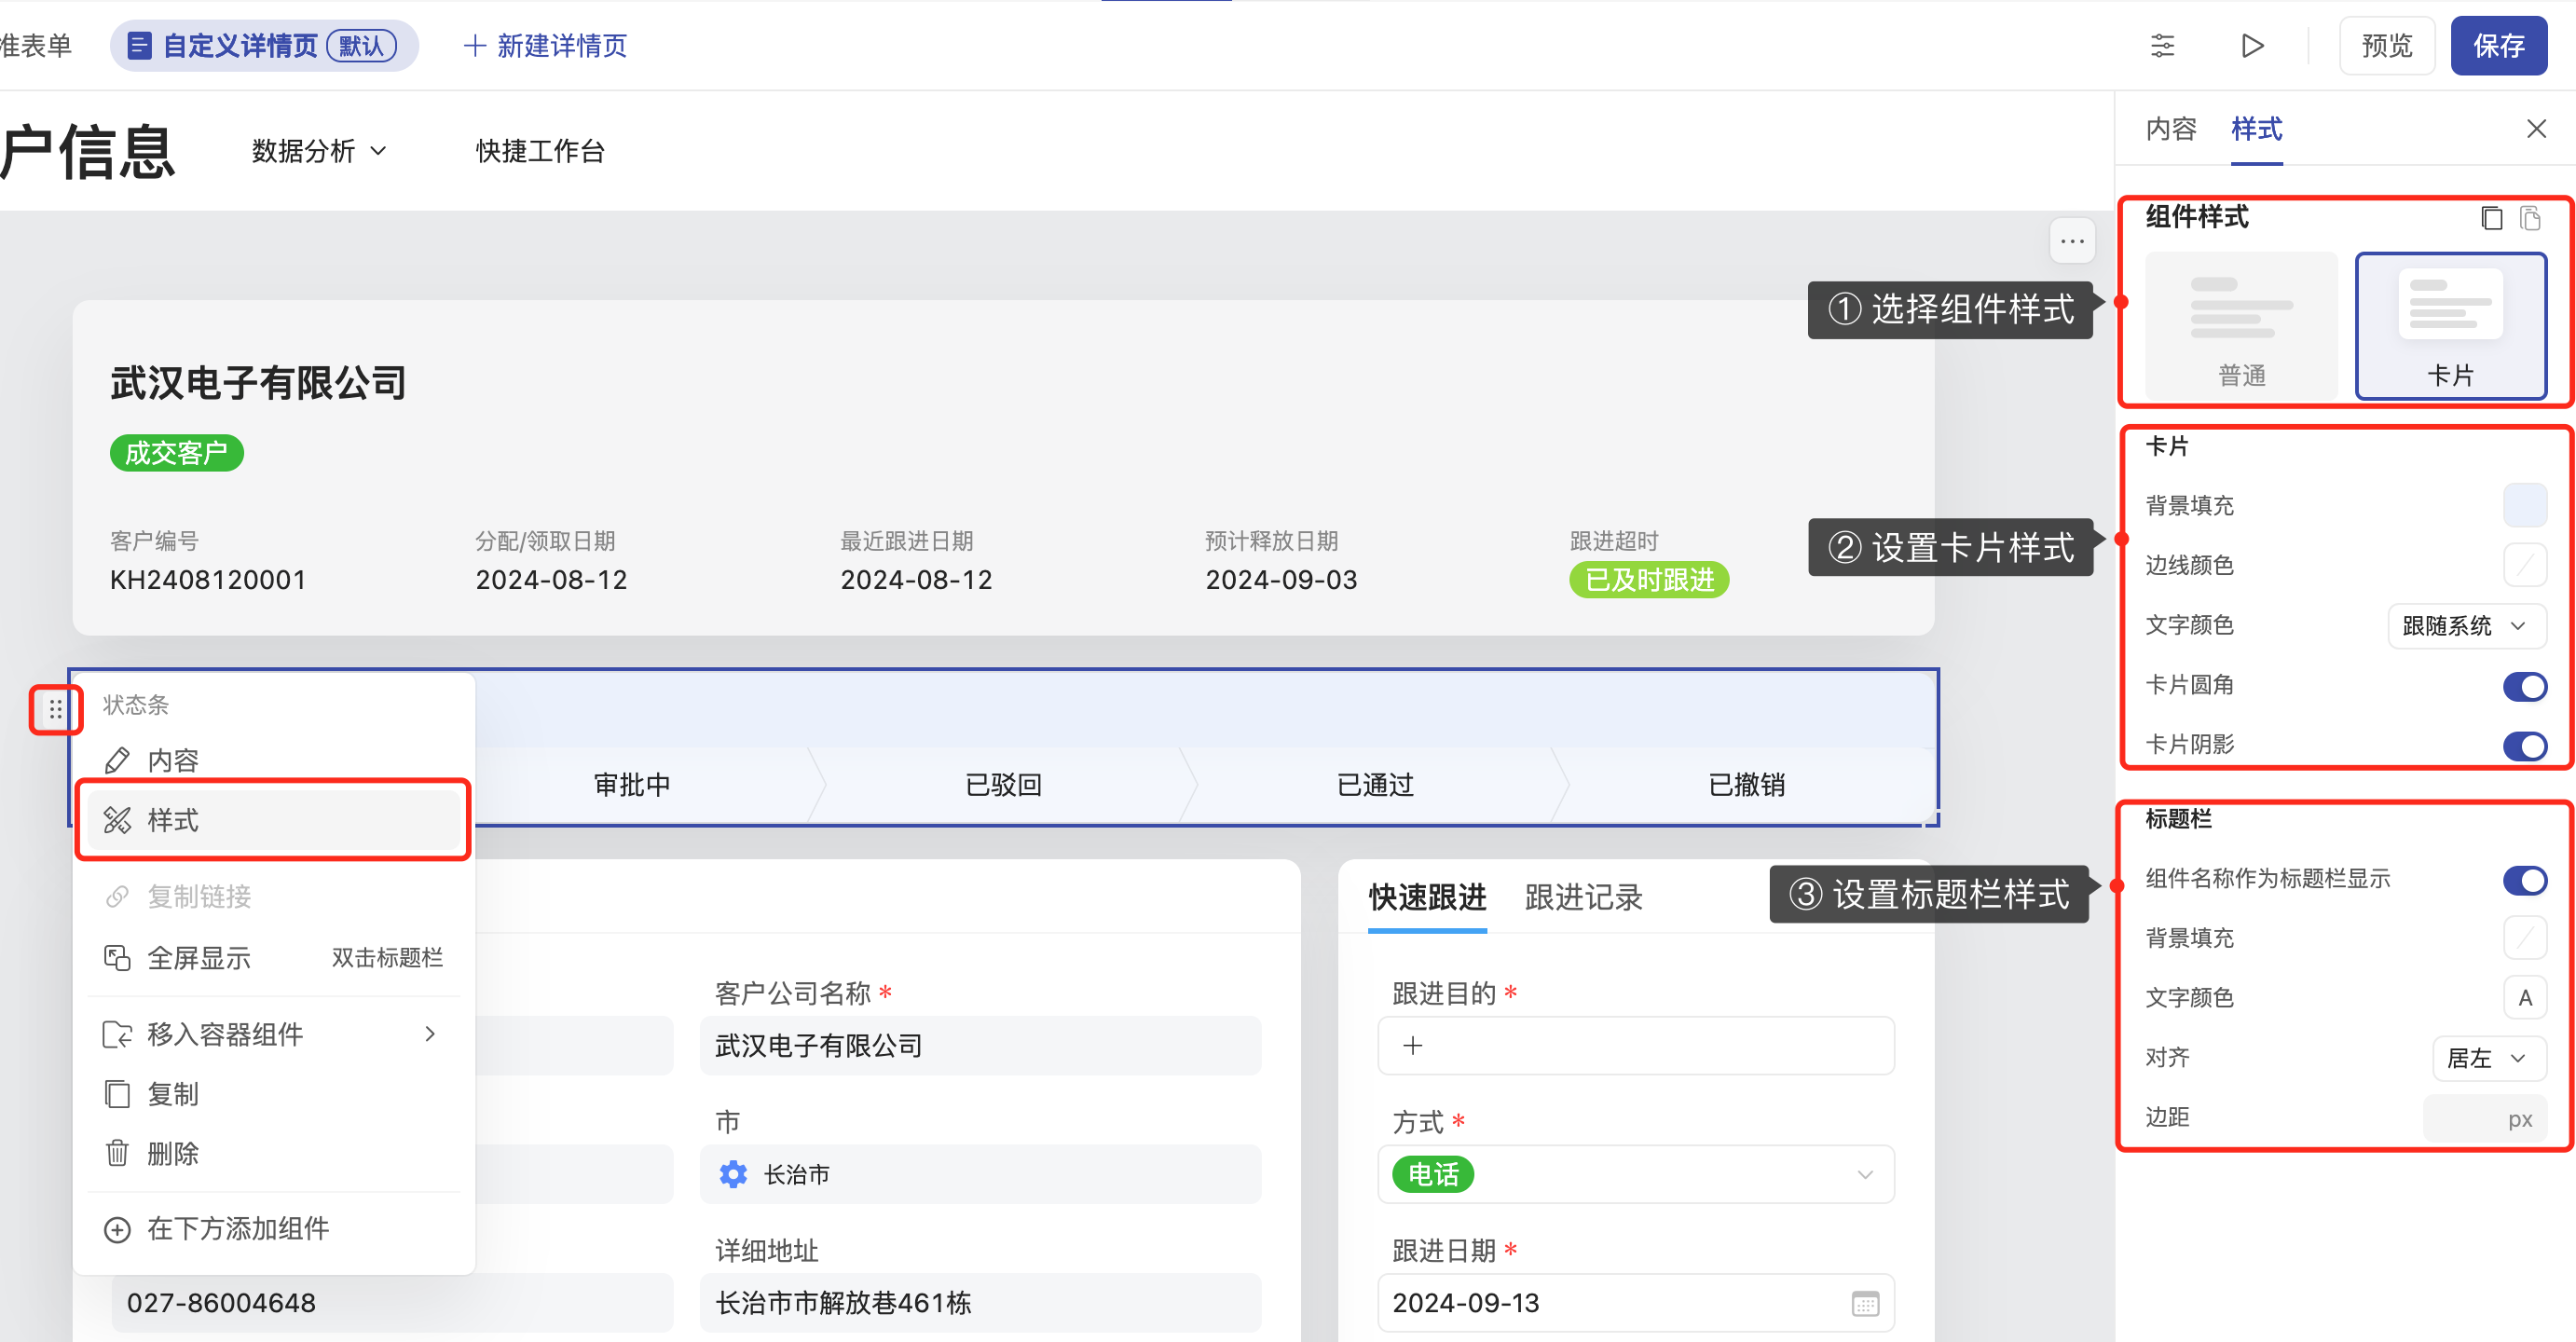The image size is (2576, 1342).
Task: Open title bar 文字颜色 A picker
Action: pos(2525,998)
